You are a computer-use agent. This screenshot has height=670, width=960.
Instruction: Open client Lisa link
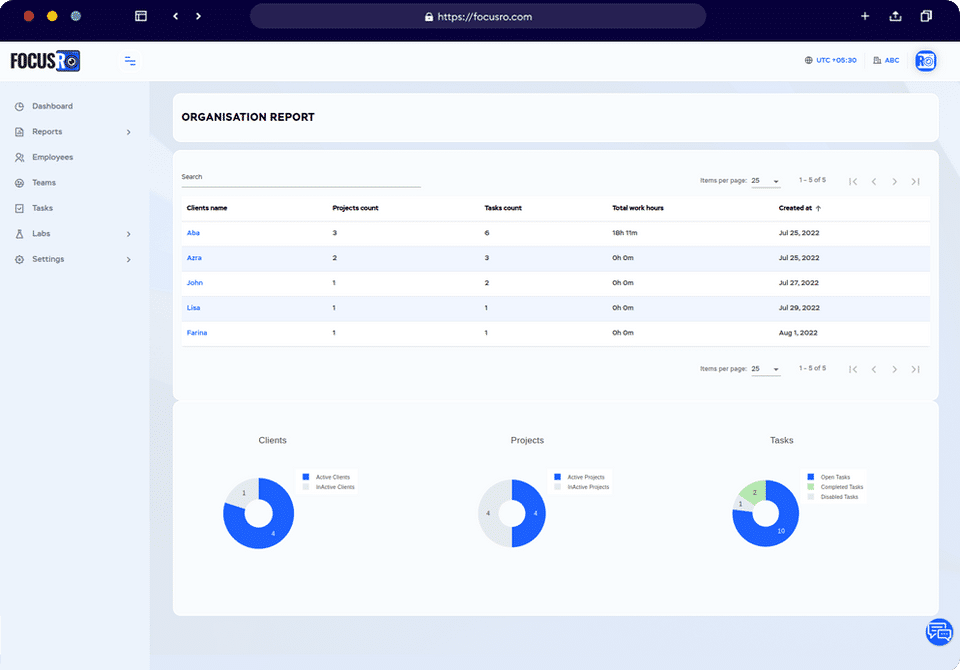[x=193, y=308]
